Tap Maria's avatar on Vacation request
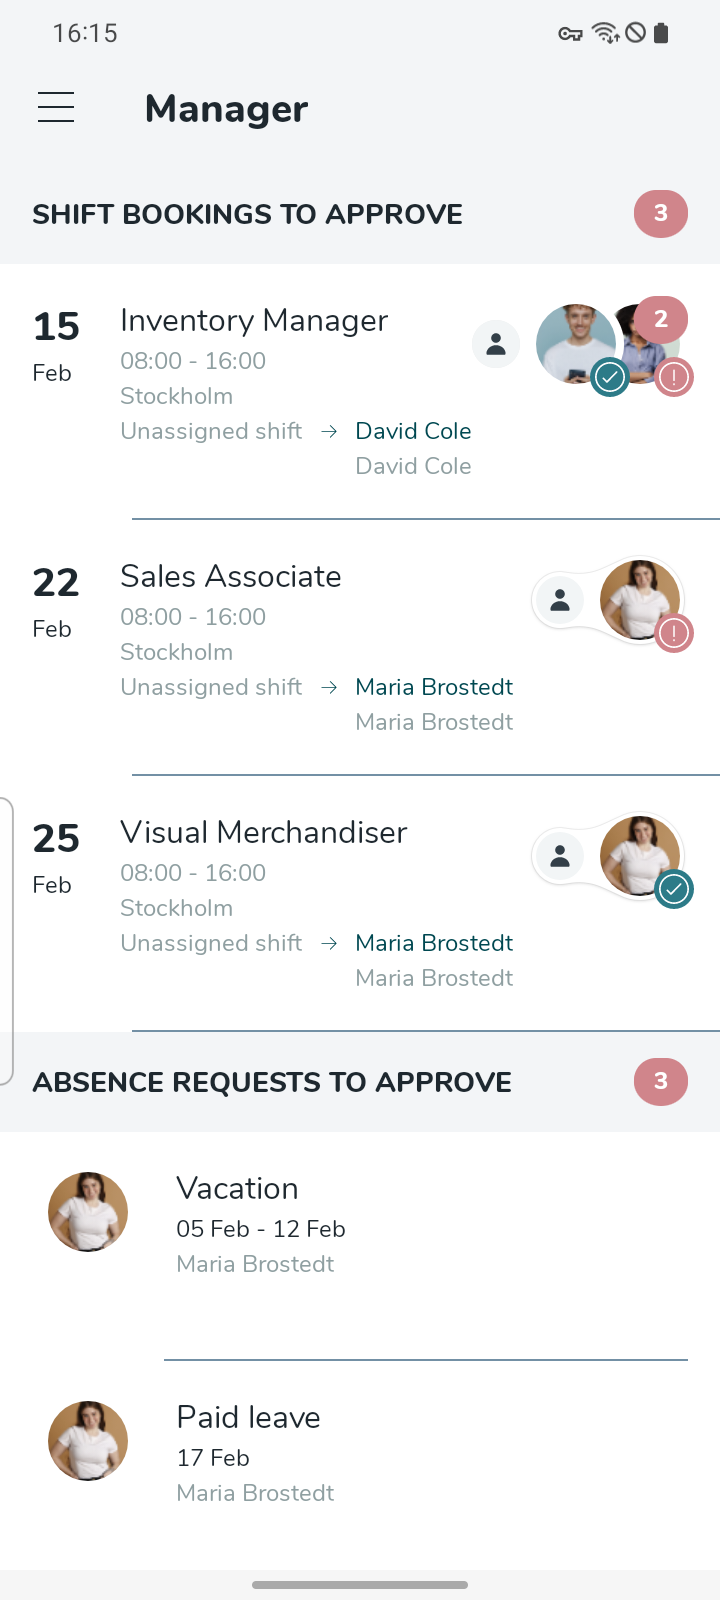 88,1212
